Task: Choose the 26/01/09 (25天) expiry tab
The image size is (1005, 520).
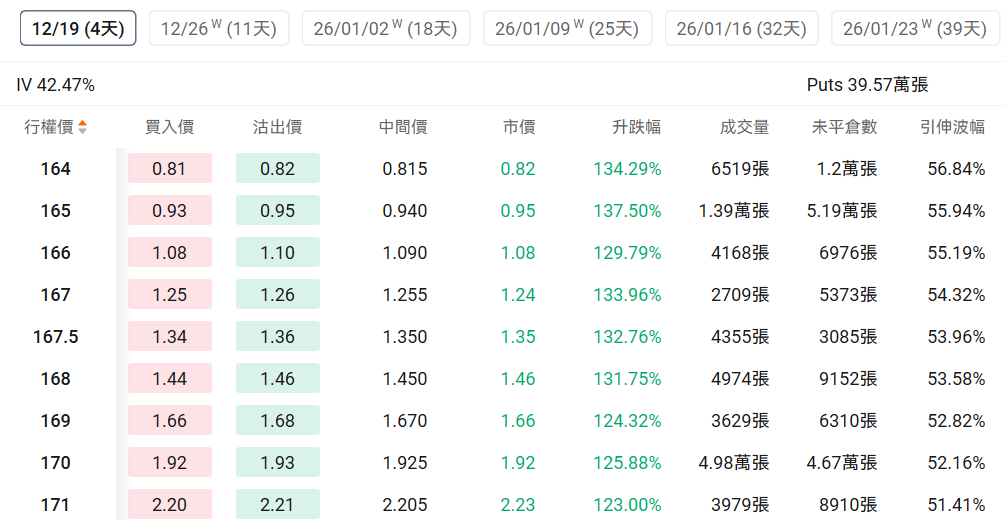Action: point(567,28)
